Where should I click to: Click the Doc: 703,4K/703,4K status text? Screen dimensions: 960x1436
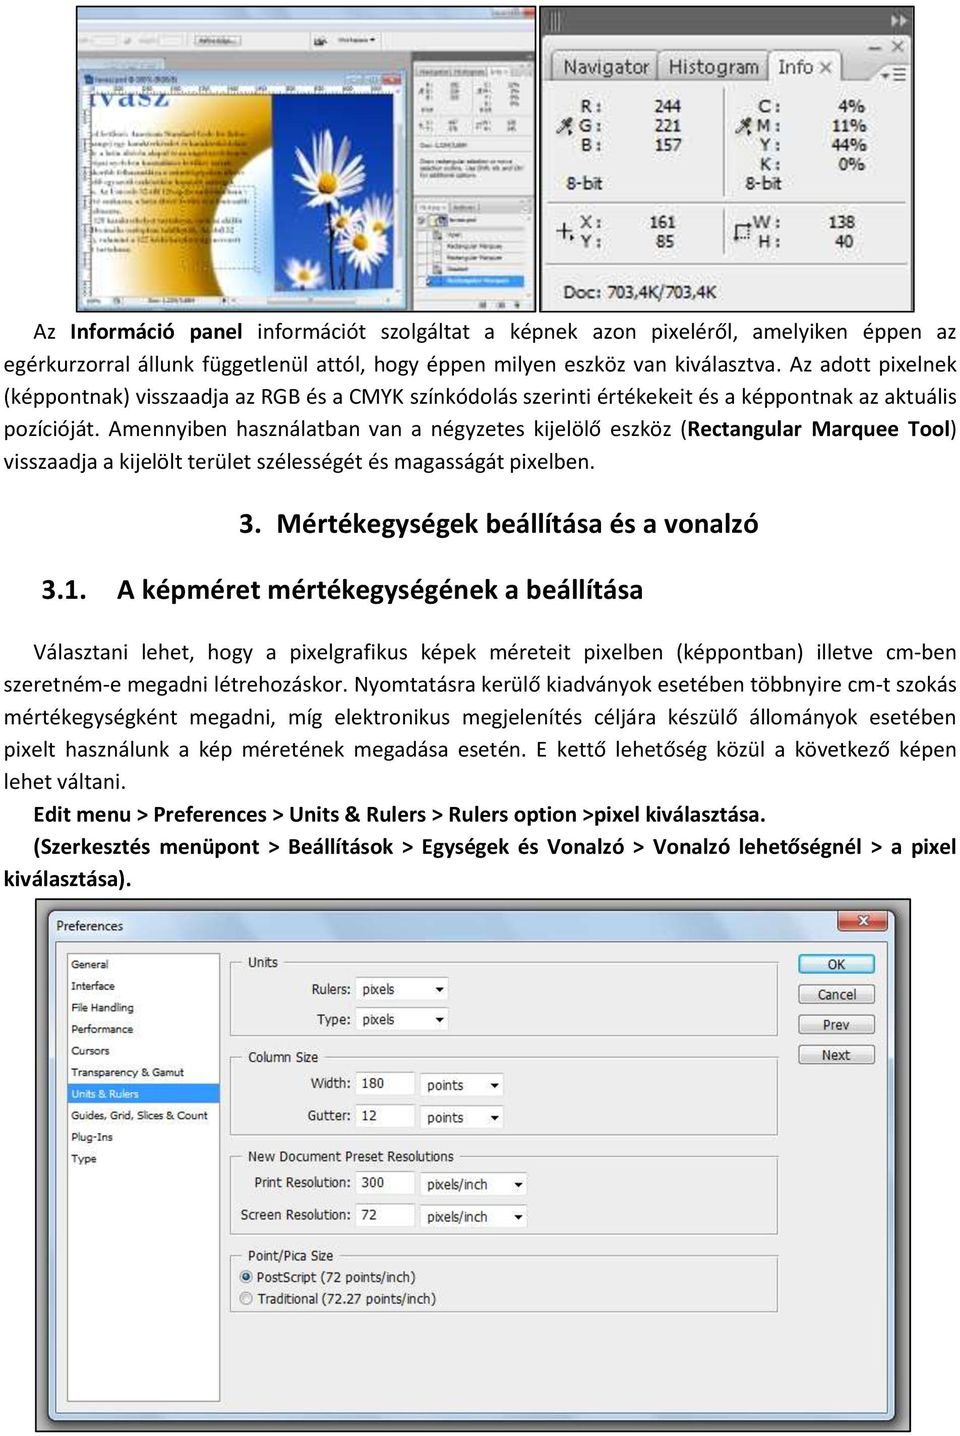click(640, 292)
